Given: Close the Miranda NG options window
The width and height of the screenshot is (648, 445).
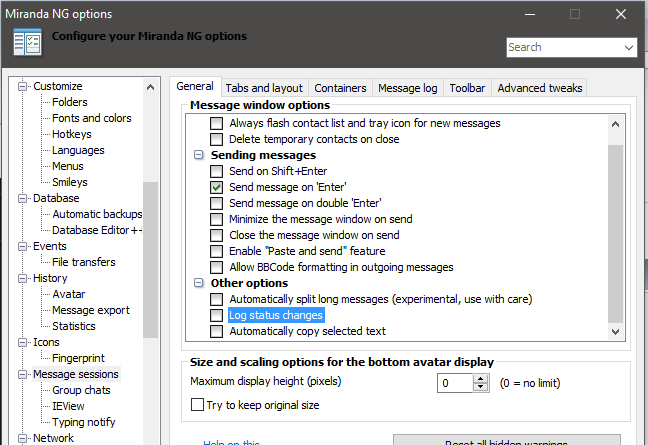Looking at the screenshot, I should coord(621,14).
